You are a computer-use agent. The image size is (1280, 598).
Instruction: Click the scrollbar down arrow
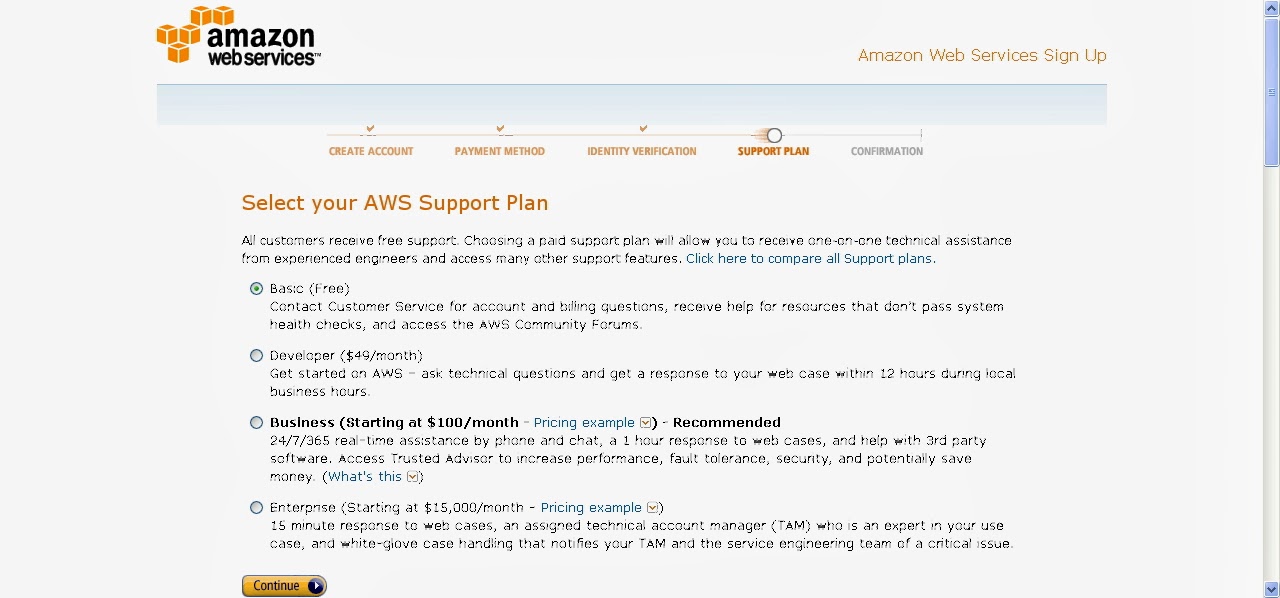(1271, 589)
